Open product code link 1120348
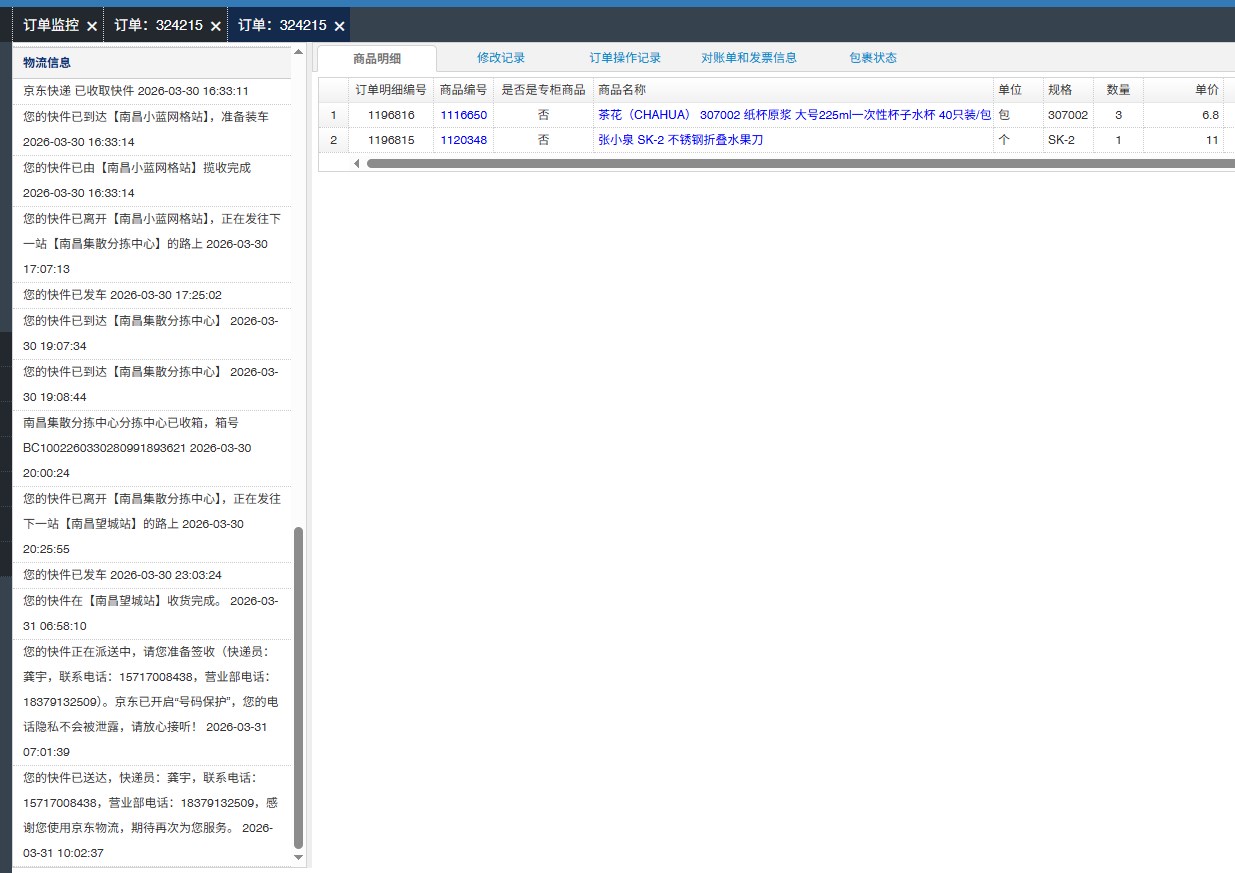 (463, 140)
